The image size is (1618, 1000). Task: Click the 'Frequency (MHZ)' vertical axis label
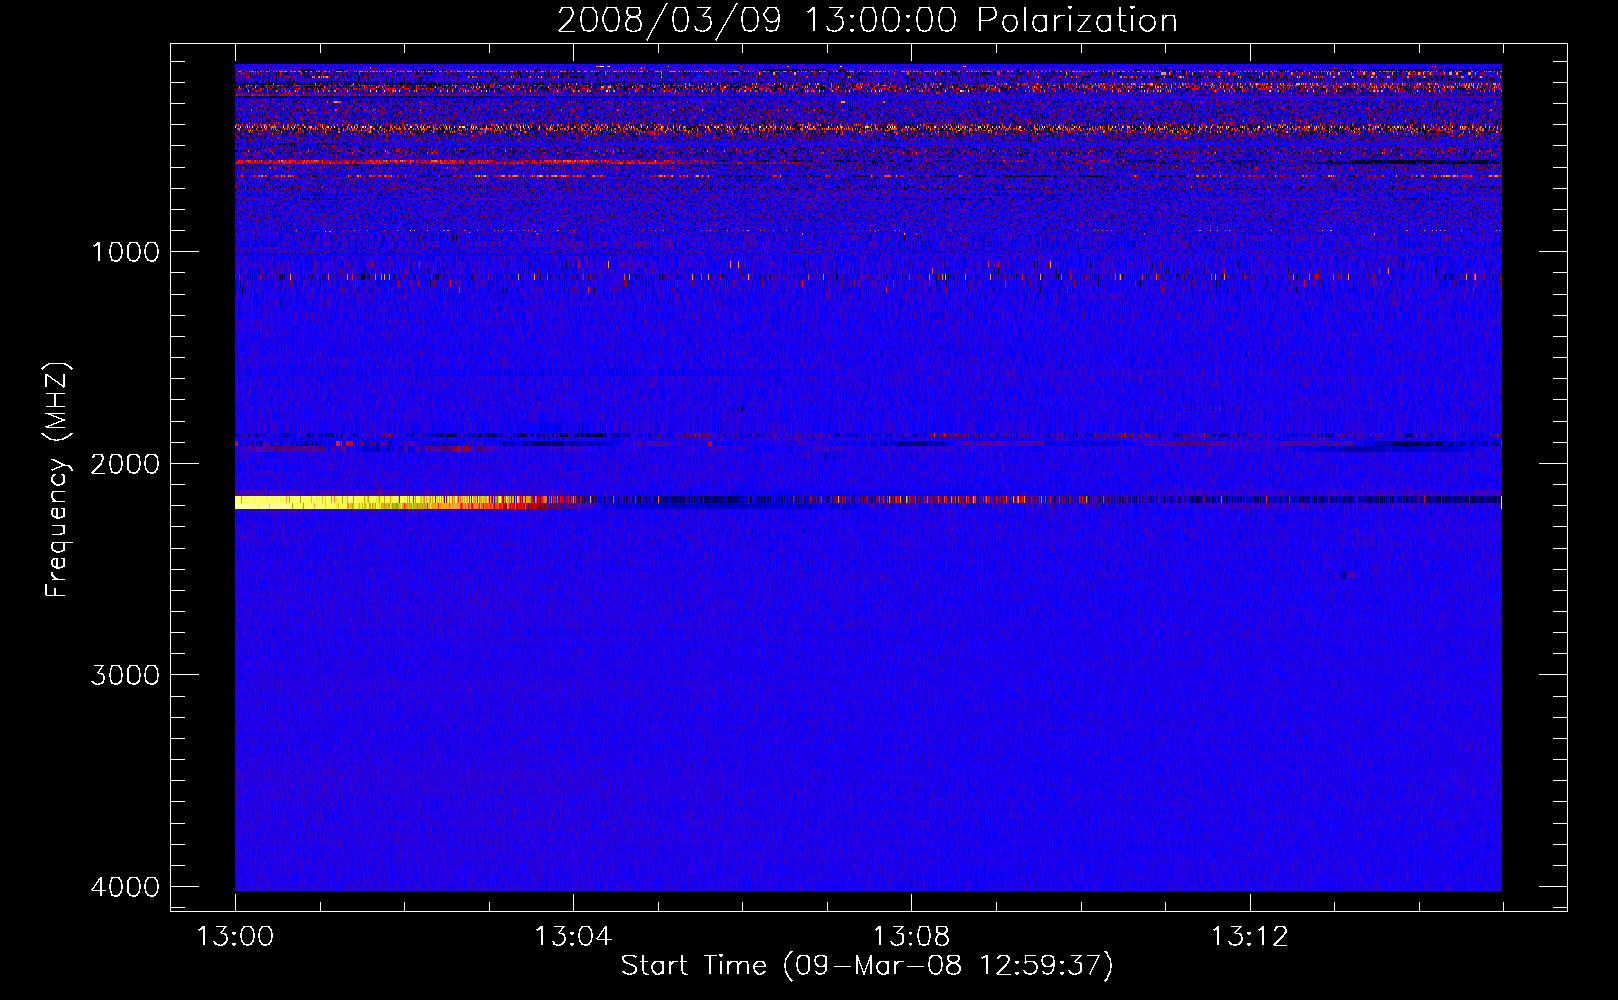click(57, 480)
